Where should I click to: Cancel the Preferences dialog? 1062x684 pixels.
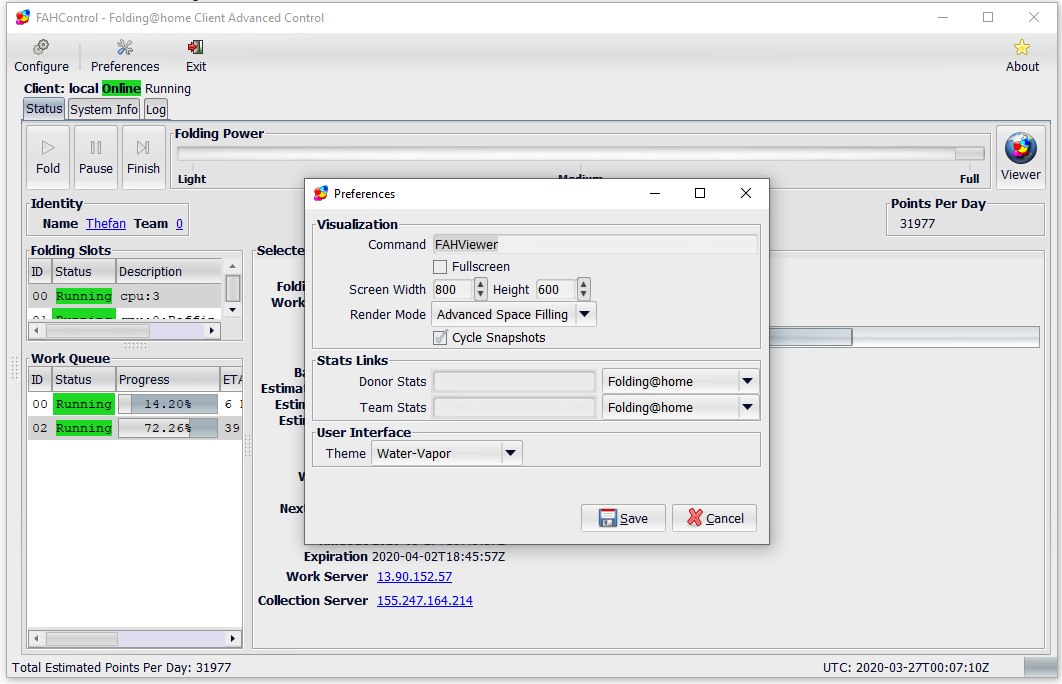tap(714, 518)
